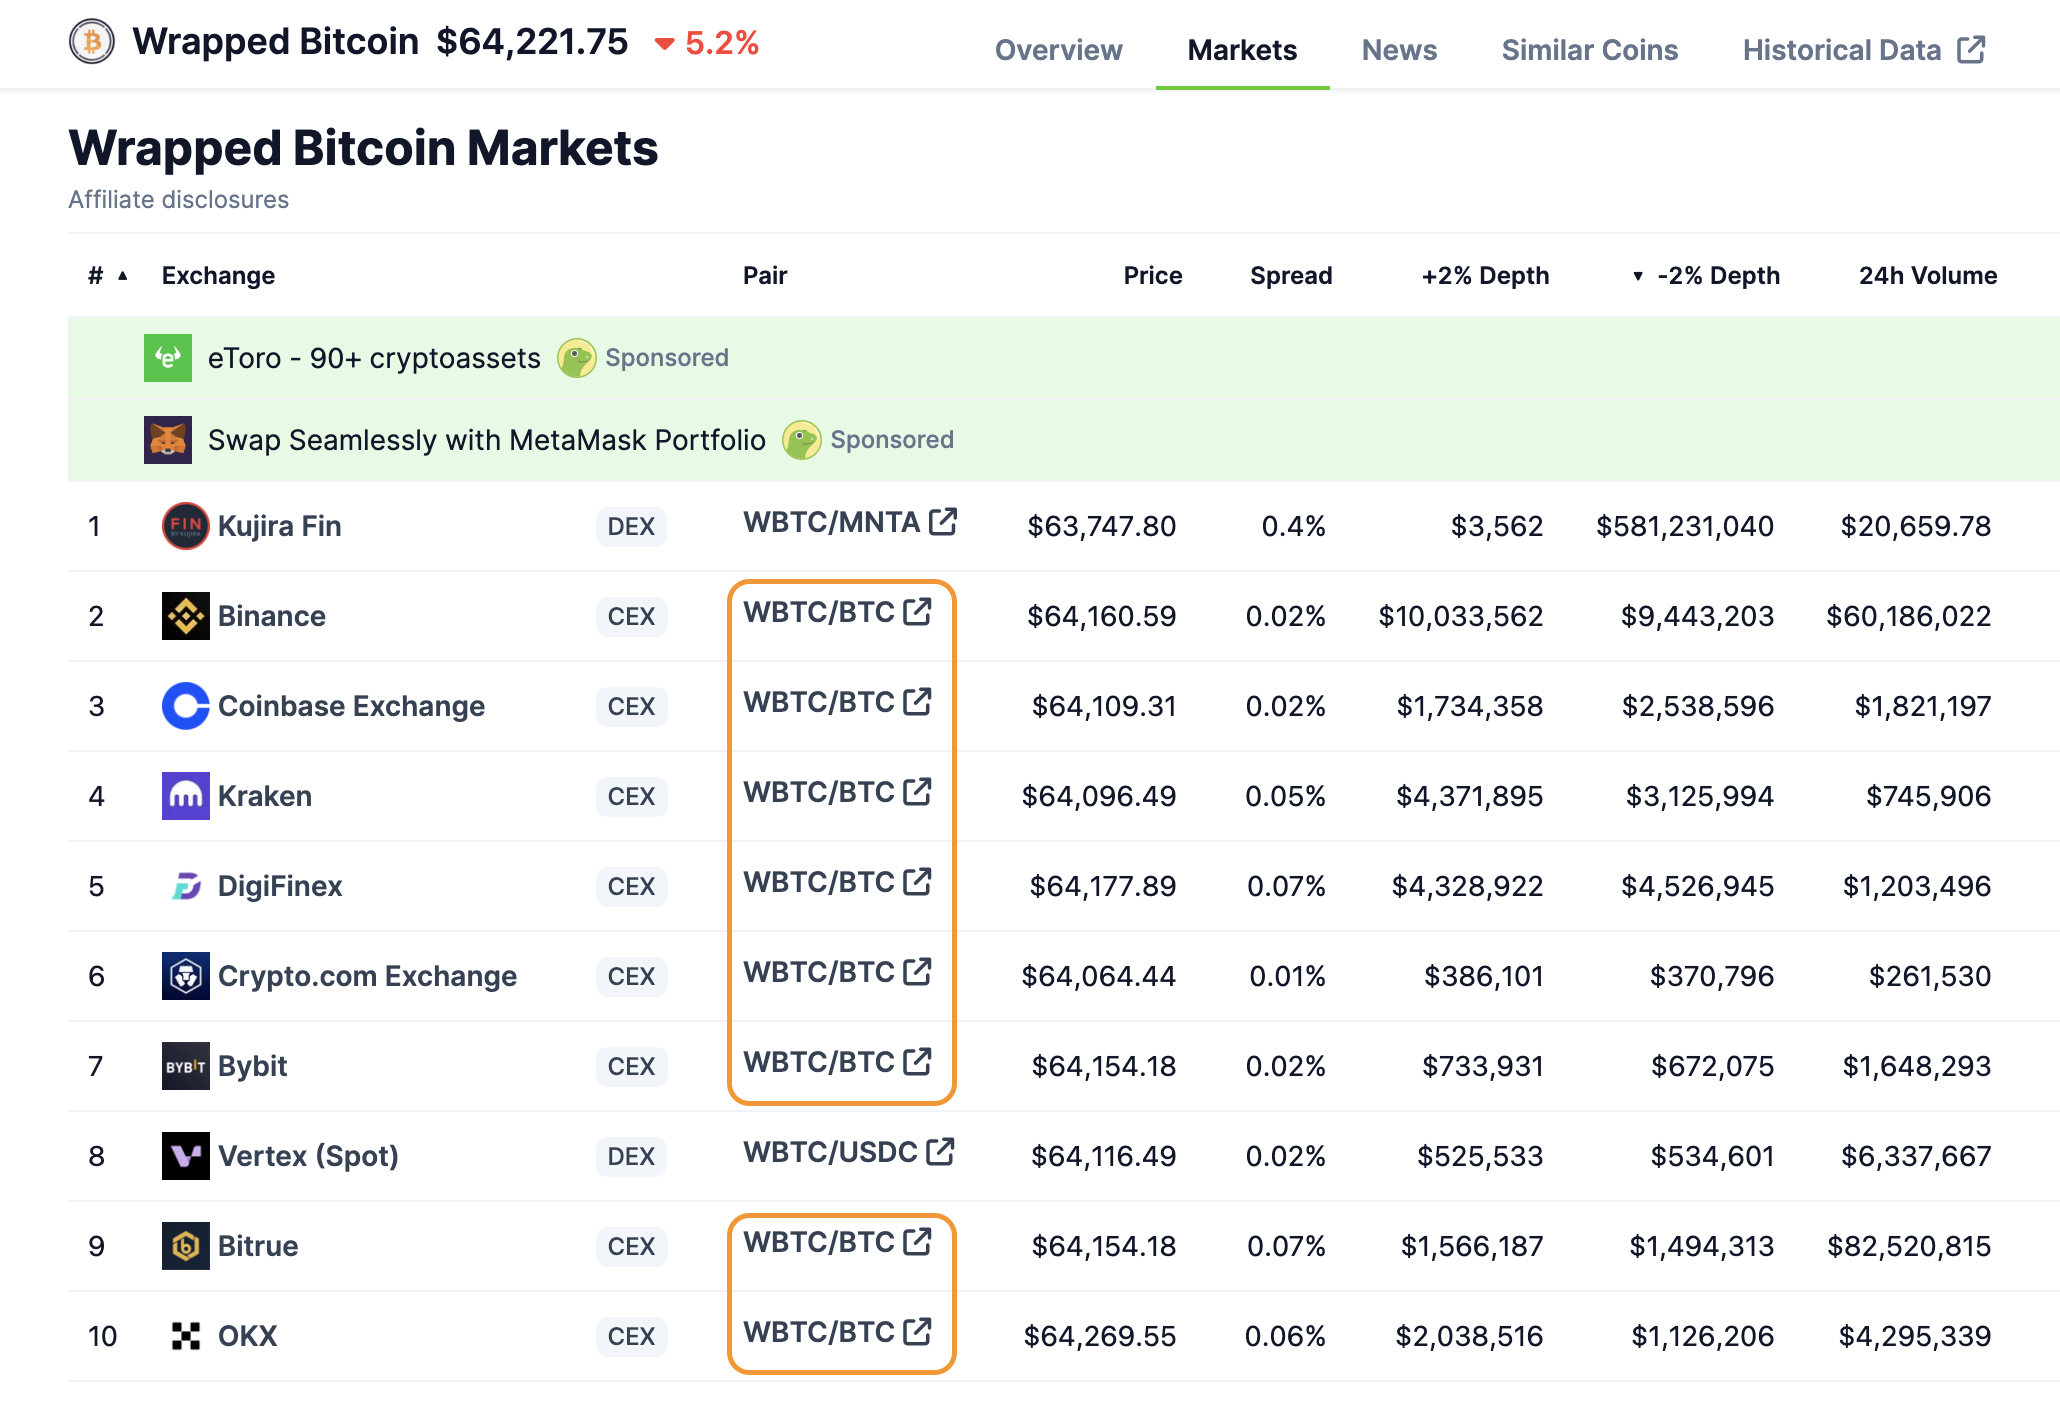Screen dimensions: 2060x1410
Task: Click the Binance exchange logo
Action: pyautogui.click(x=185, y=616)
